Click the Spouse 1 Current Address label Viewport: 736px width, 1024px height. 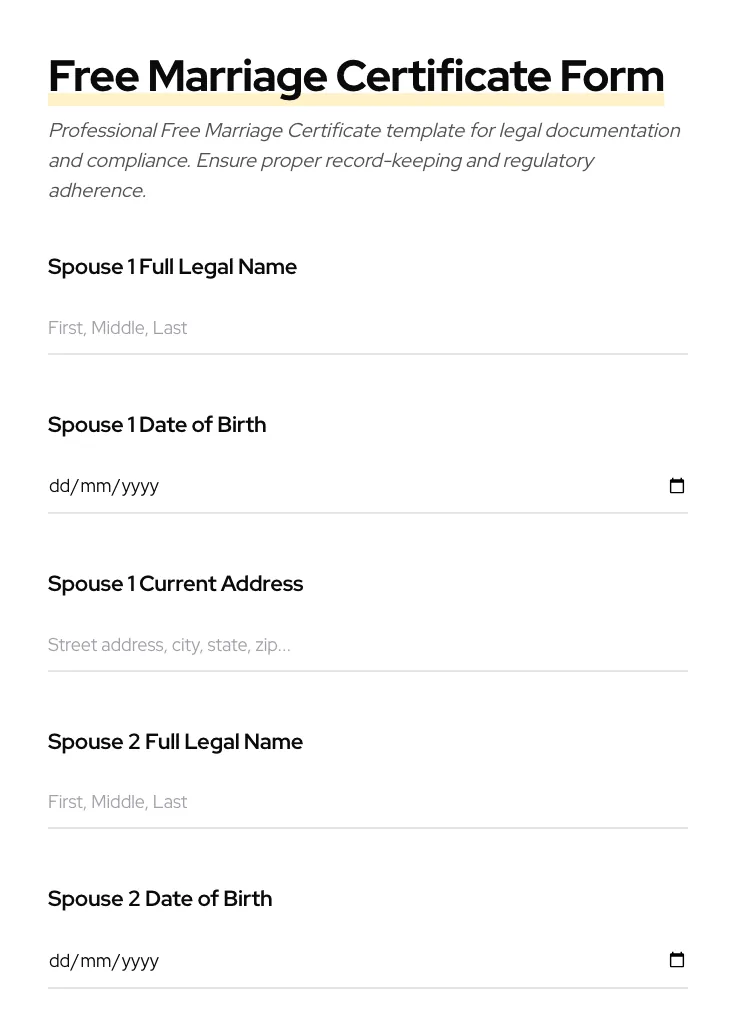pos(175,583)
